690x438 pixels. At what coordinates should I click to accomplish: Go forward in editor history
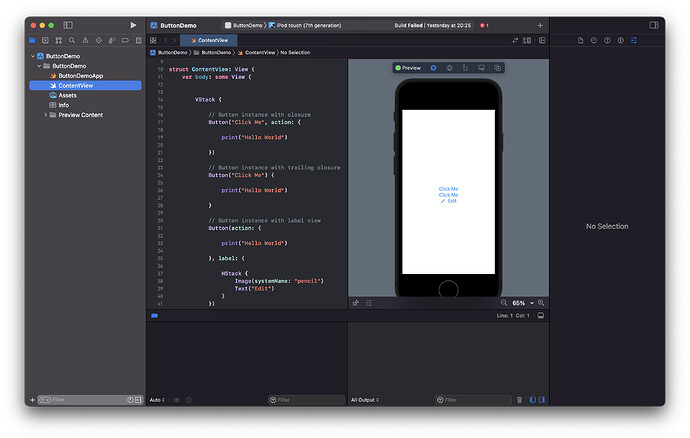[x=174, y=40]
